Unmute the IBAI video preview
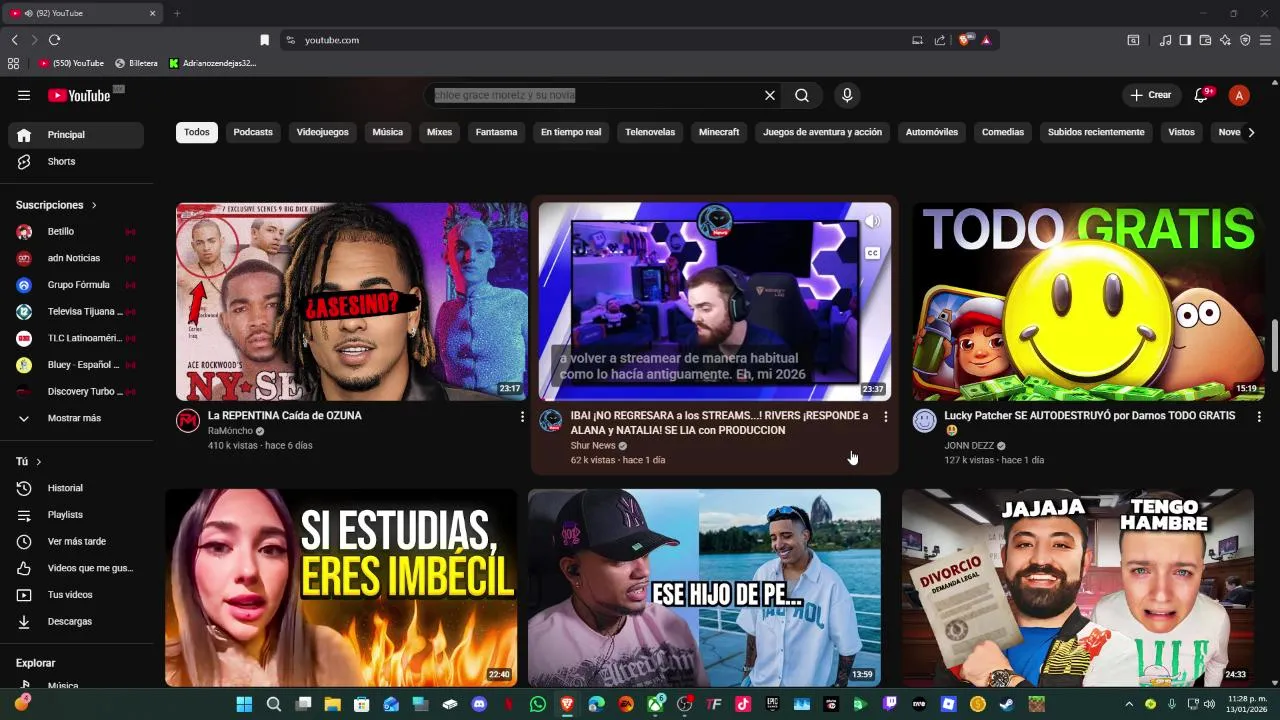The image size is (1280, 720). pos(872,222)
